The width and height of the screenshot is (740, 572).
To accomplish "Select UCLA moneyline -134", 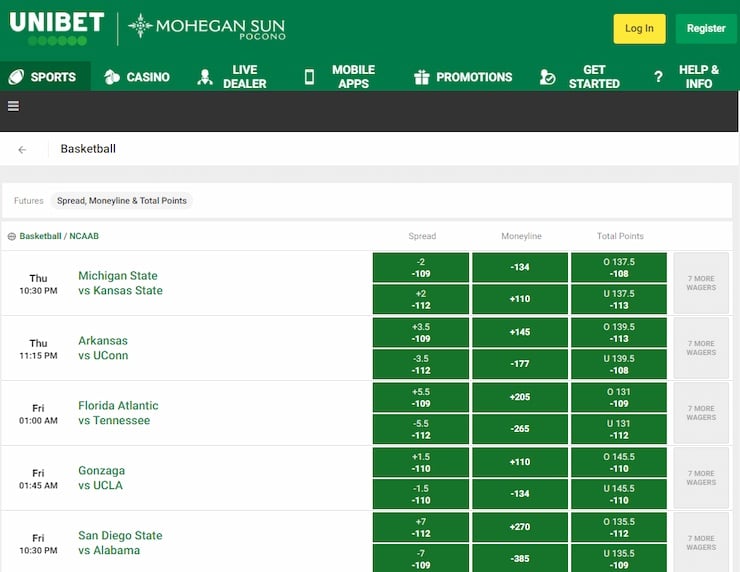I will tap(520, 494).
